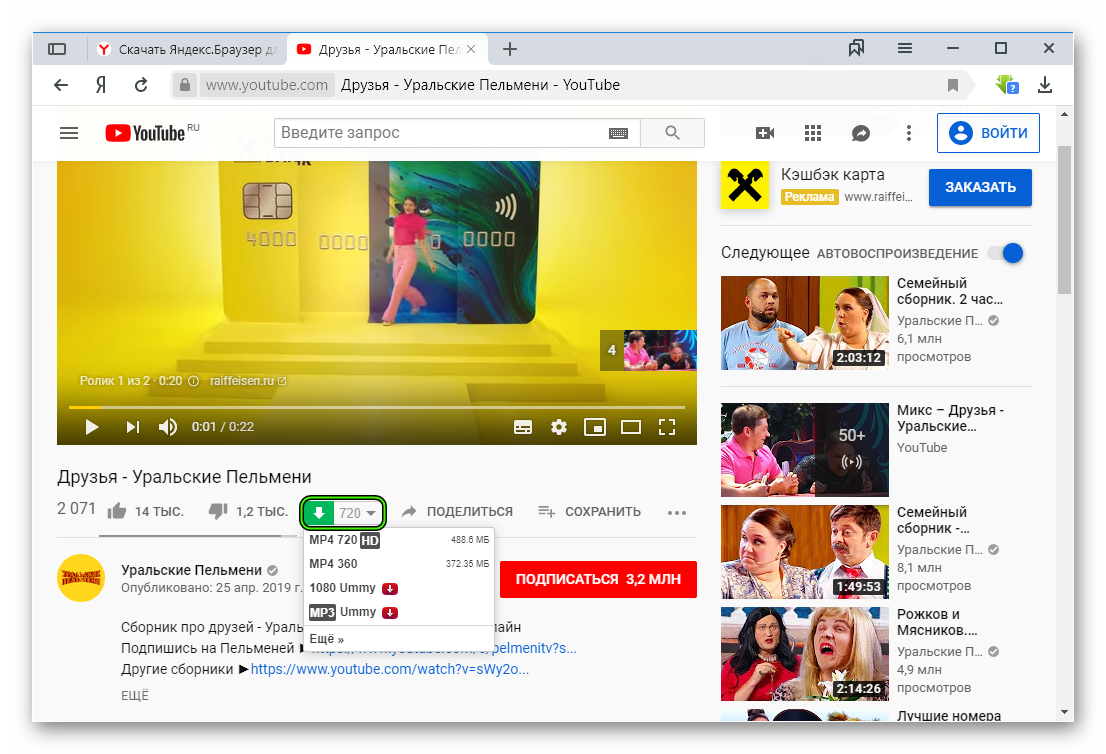The image size is (1106, 754).
Task: Open the 2:03:12 Семейный сборник thumbnail
Action: pyautogui.click(x=805, y=323)
